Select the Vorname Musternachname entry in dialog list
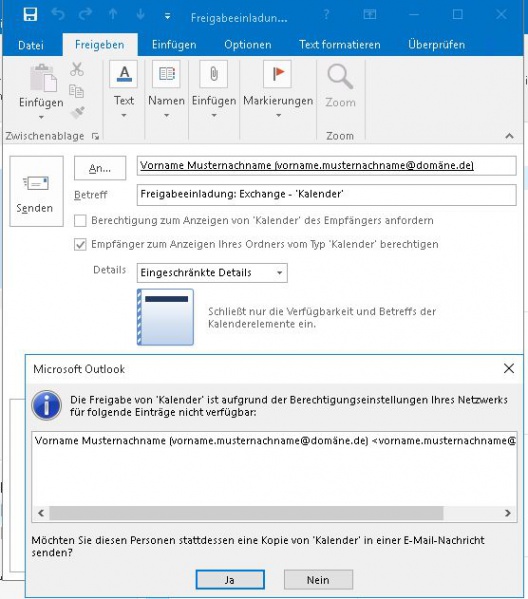Image resolution: width=528 pixels, height=599 pixels. pyautogui.click(x=275, y=441)
